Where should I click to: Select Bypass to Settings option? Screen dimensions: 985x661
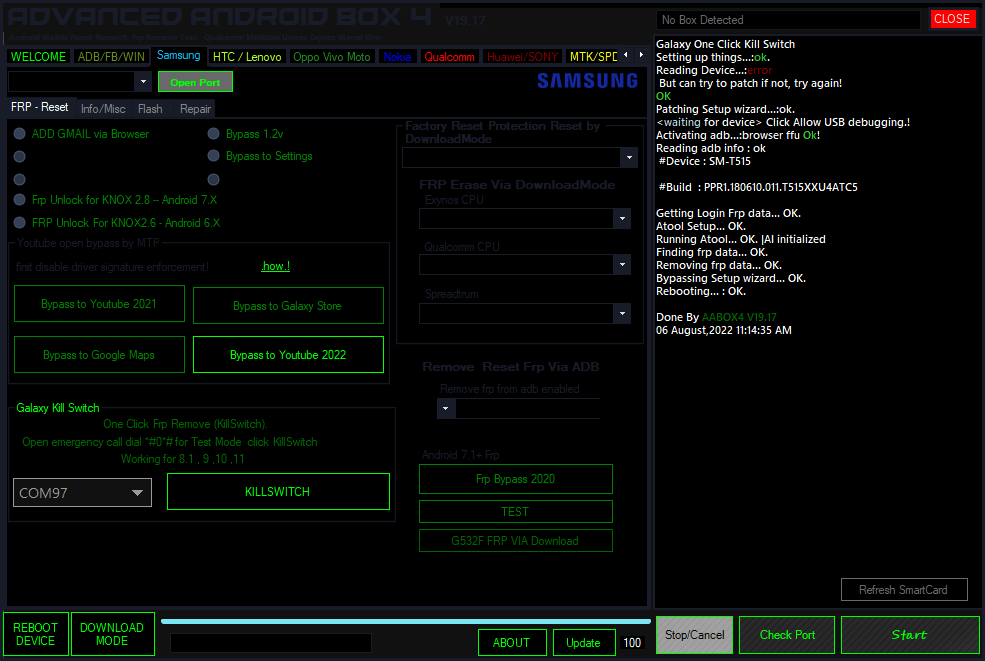pos(214,156)
